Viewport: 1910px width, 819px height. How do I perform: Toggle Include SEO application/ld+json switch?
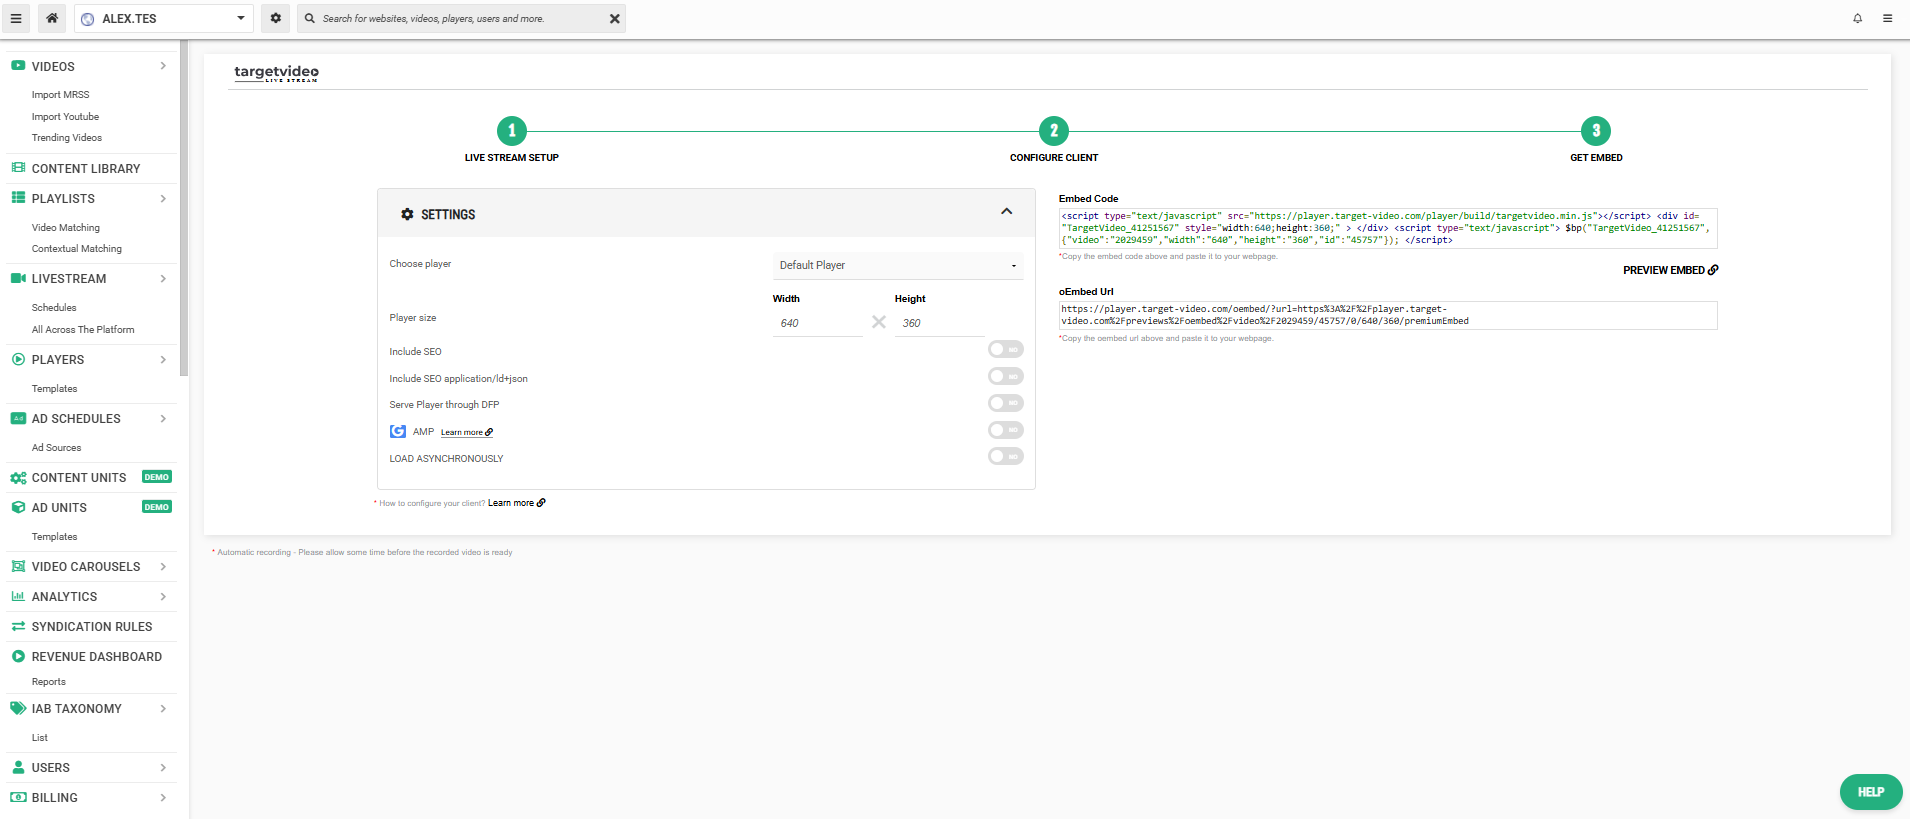pos(1005,376)
